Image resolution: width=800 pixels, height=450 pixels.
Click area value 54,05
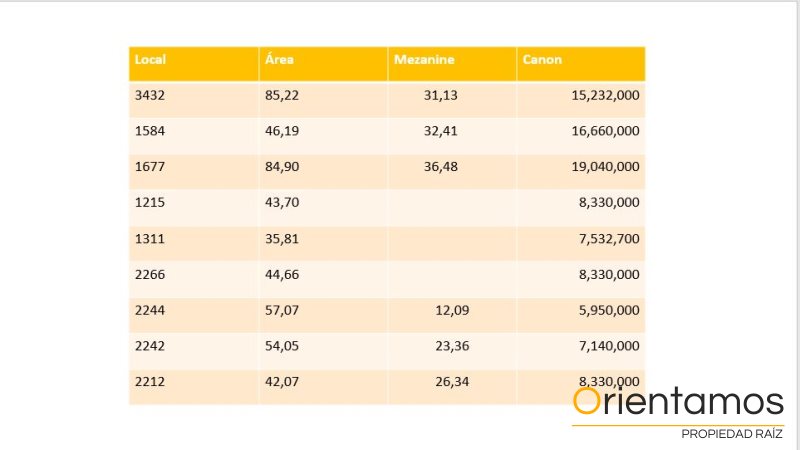tap(282, 345)
